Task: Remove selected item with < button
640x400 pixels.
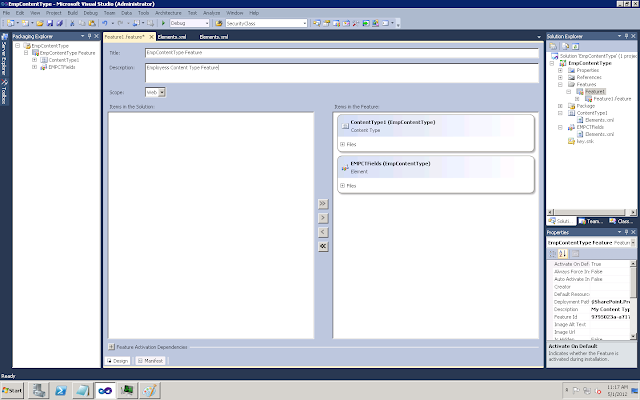Action: pos(323,232)
